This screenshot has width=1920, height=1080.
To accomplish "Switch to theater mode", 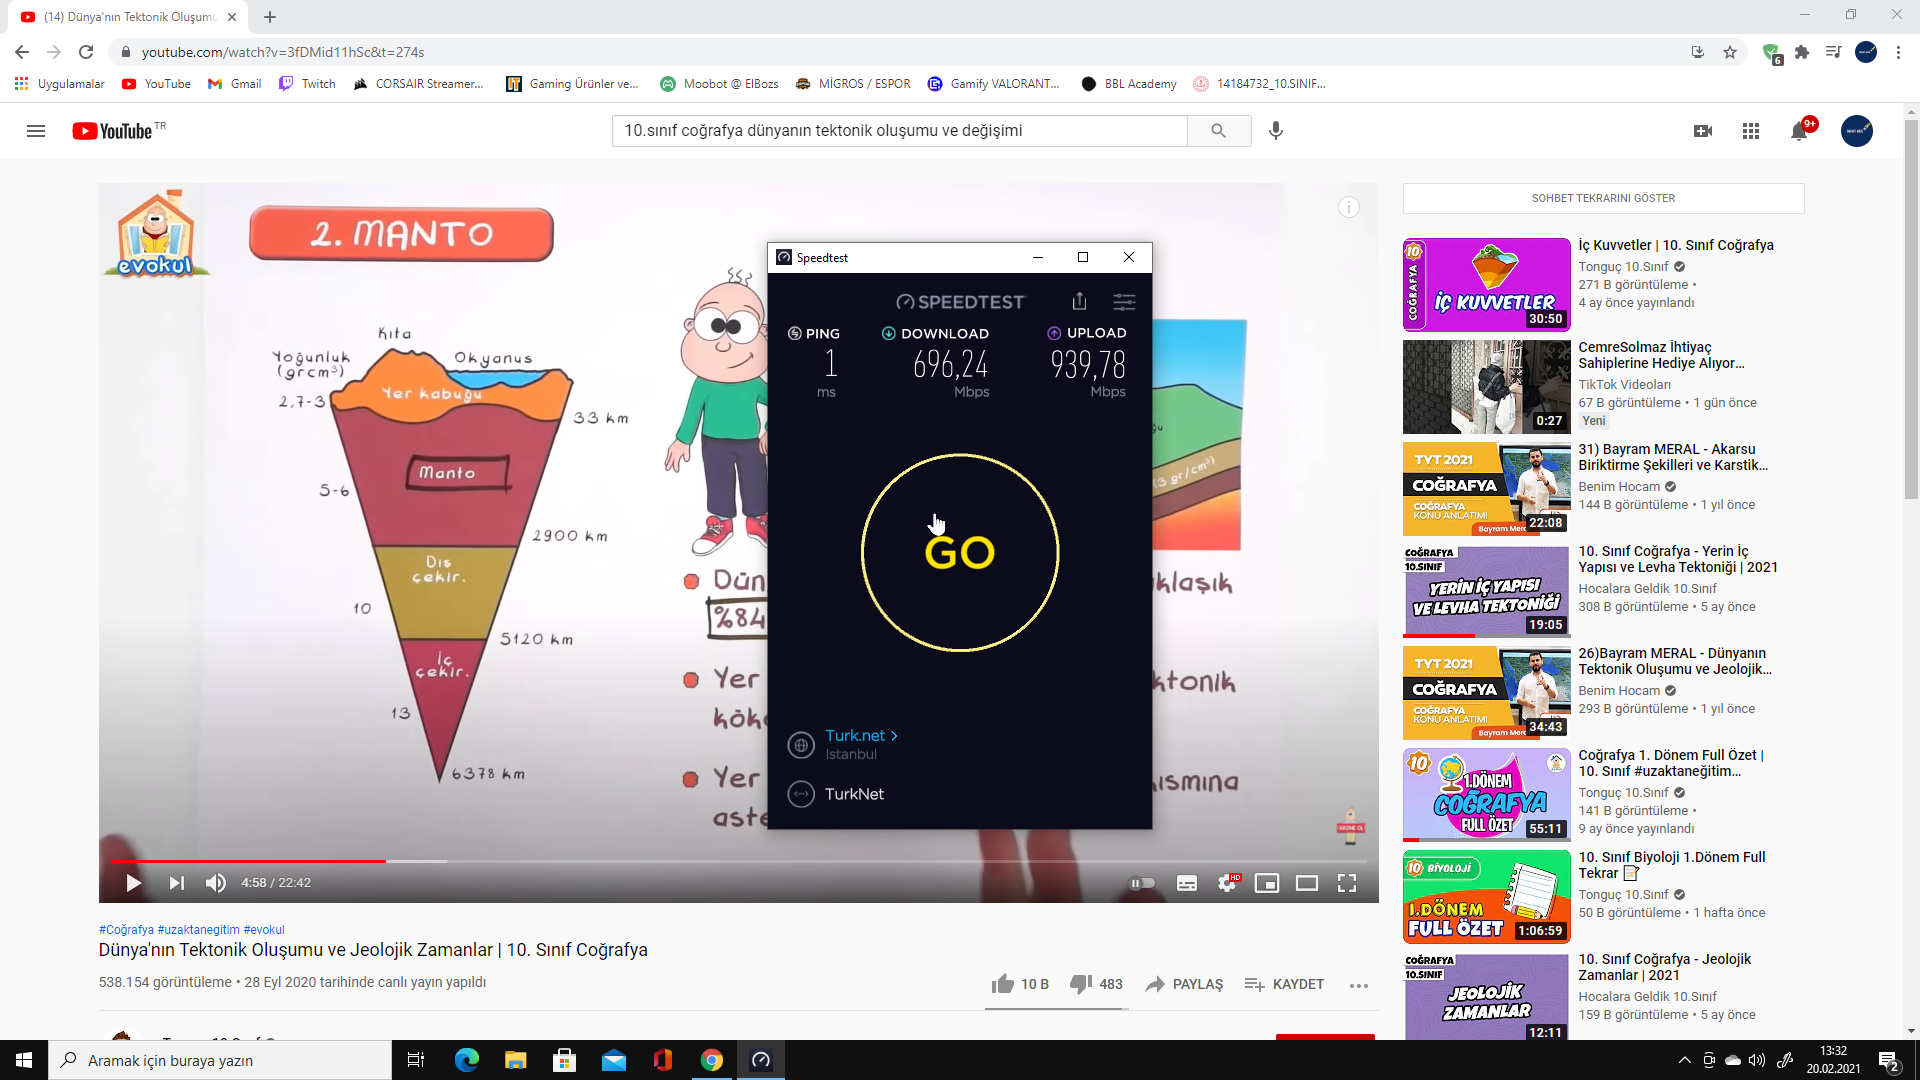I will coord(1307,883).
